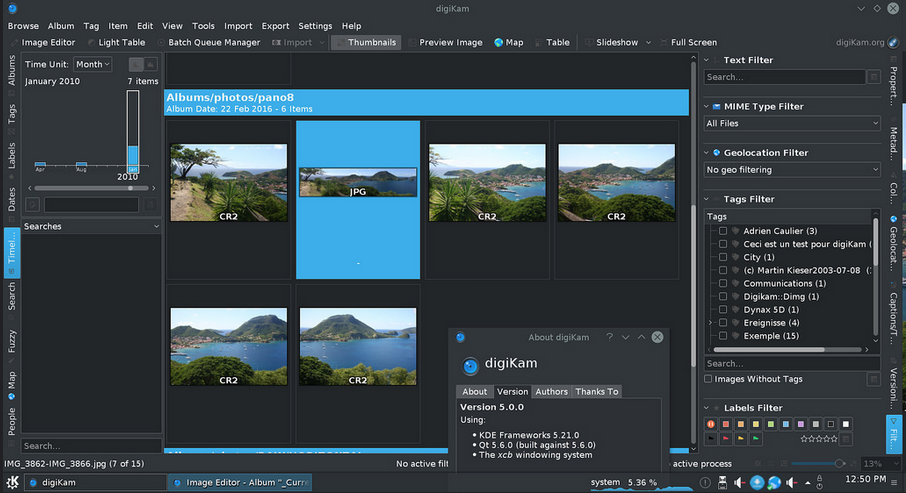The width and height of the screenshot is (906, 493).
Task: Open the Settings menu
Action: point(315,26)
